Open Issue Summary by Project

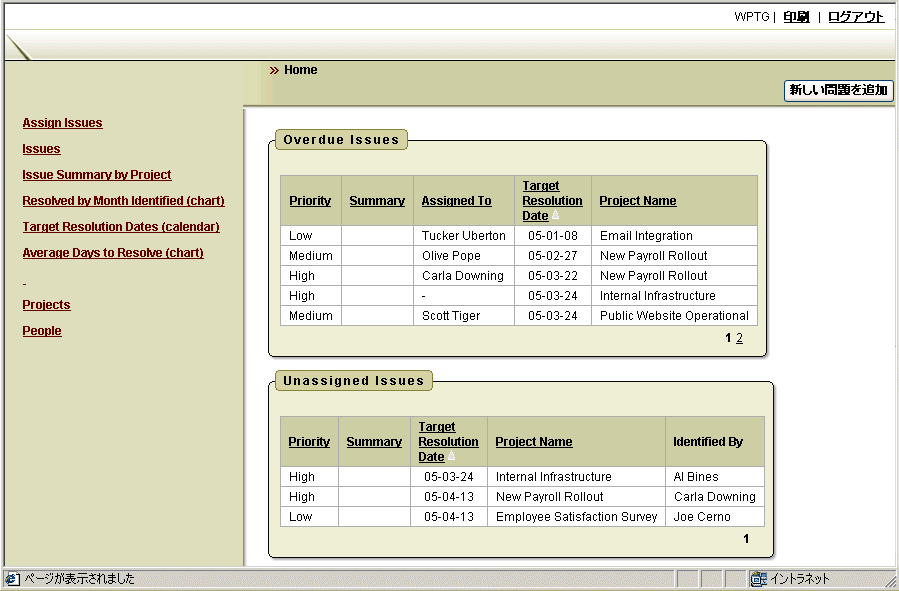tap(97, 175)
